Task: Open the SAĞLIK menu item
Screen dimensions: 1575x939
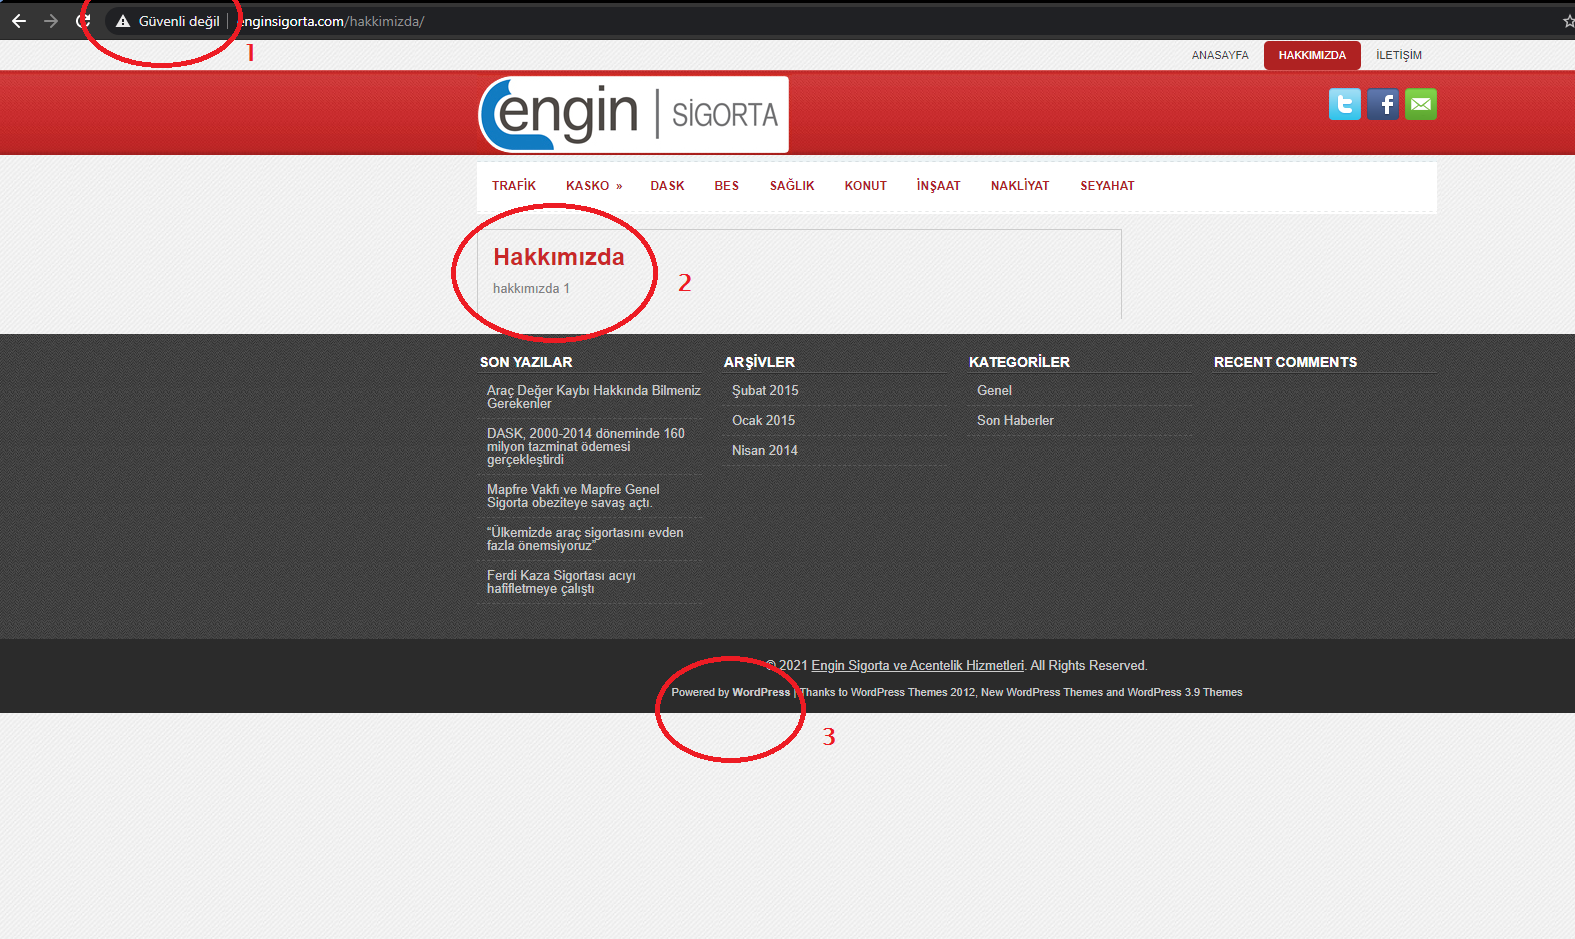Action: [792, 186]
